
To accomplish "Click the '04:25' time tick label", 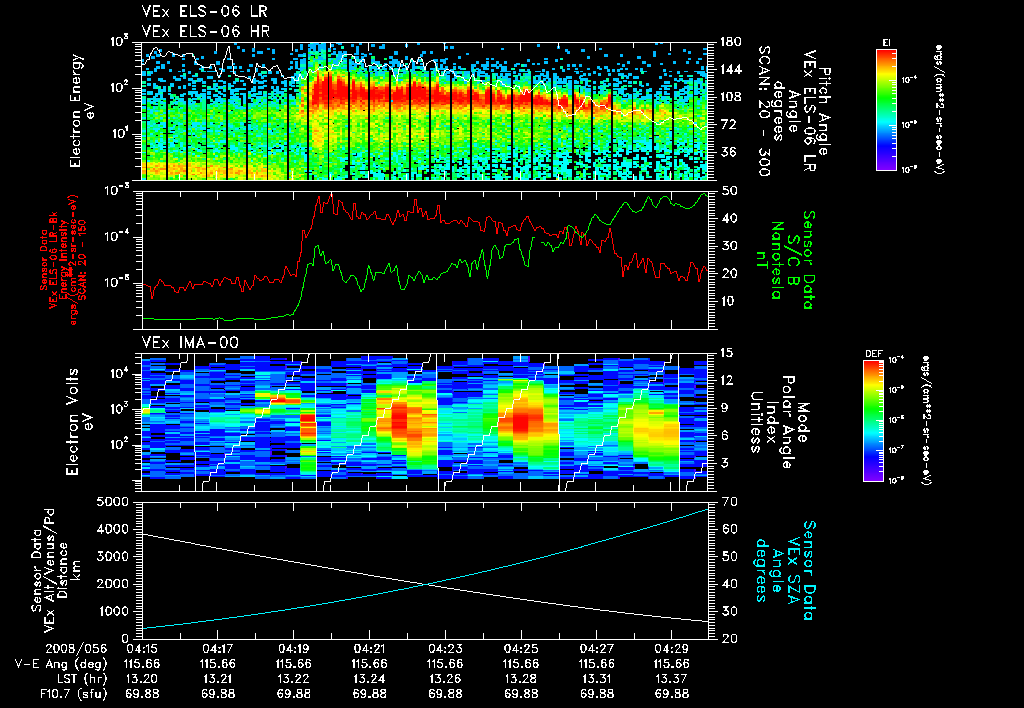I will 521,649.
